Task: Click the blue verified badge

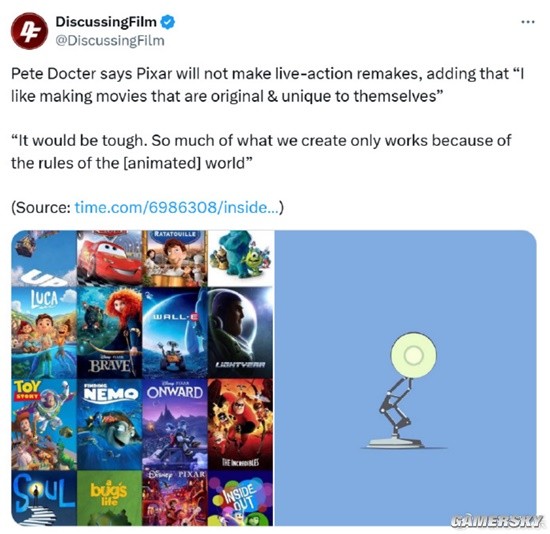Action: coord(168,22)
